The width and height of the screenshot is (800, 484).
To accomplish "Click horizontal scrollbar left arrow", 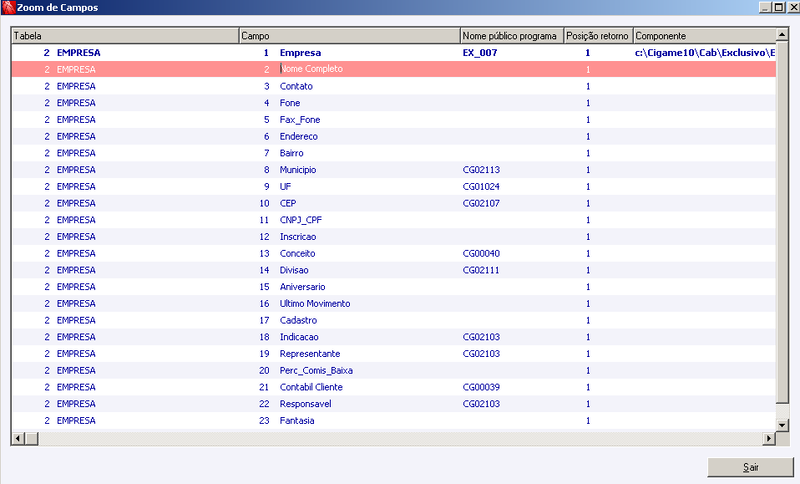I will pos(18,438).
